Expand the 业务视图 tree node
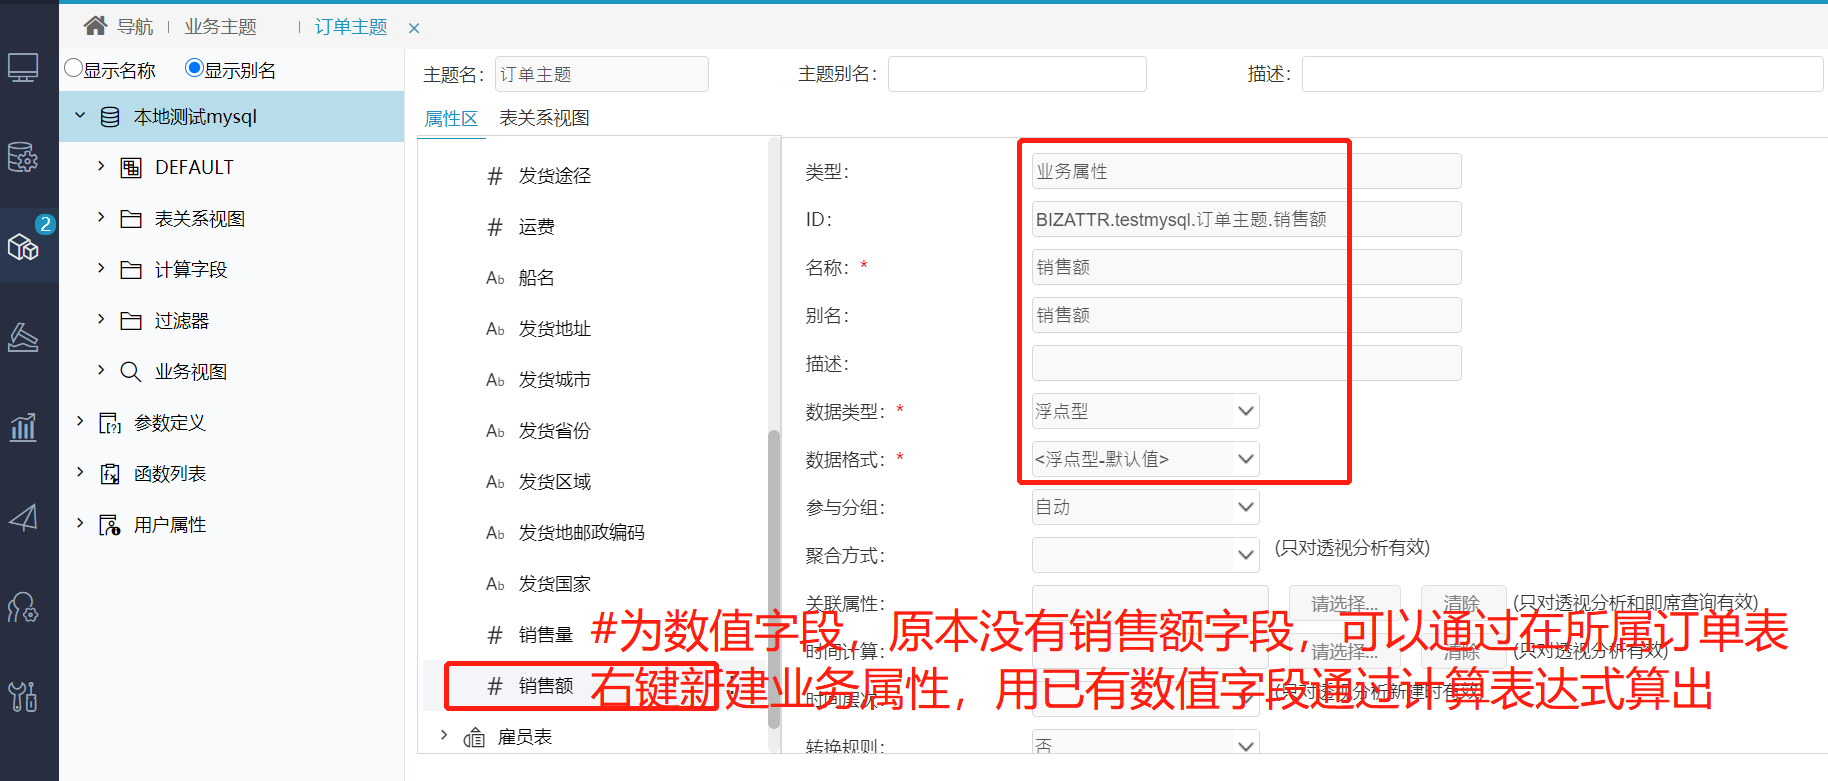The height and width of the screenshot is (781, 1828). tap(101, 370)
